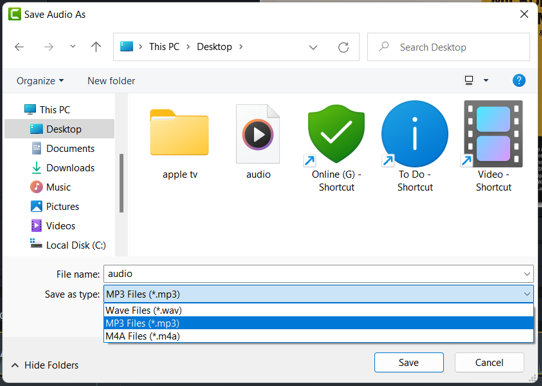Select Desktop in the navigation pane
Viewport: 542px width, 386px height.
click(59, 129)
